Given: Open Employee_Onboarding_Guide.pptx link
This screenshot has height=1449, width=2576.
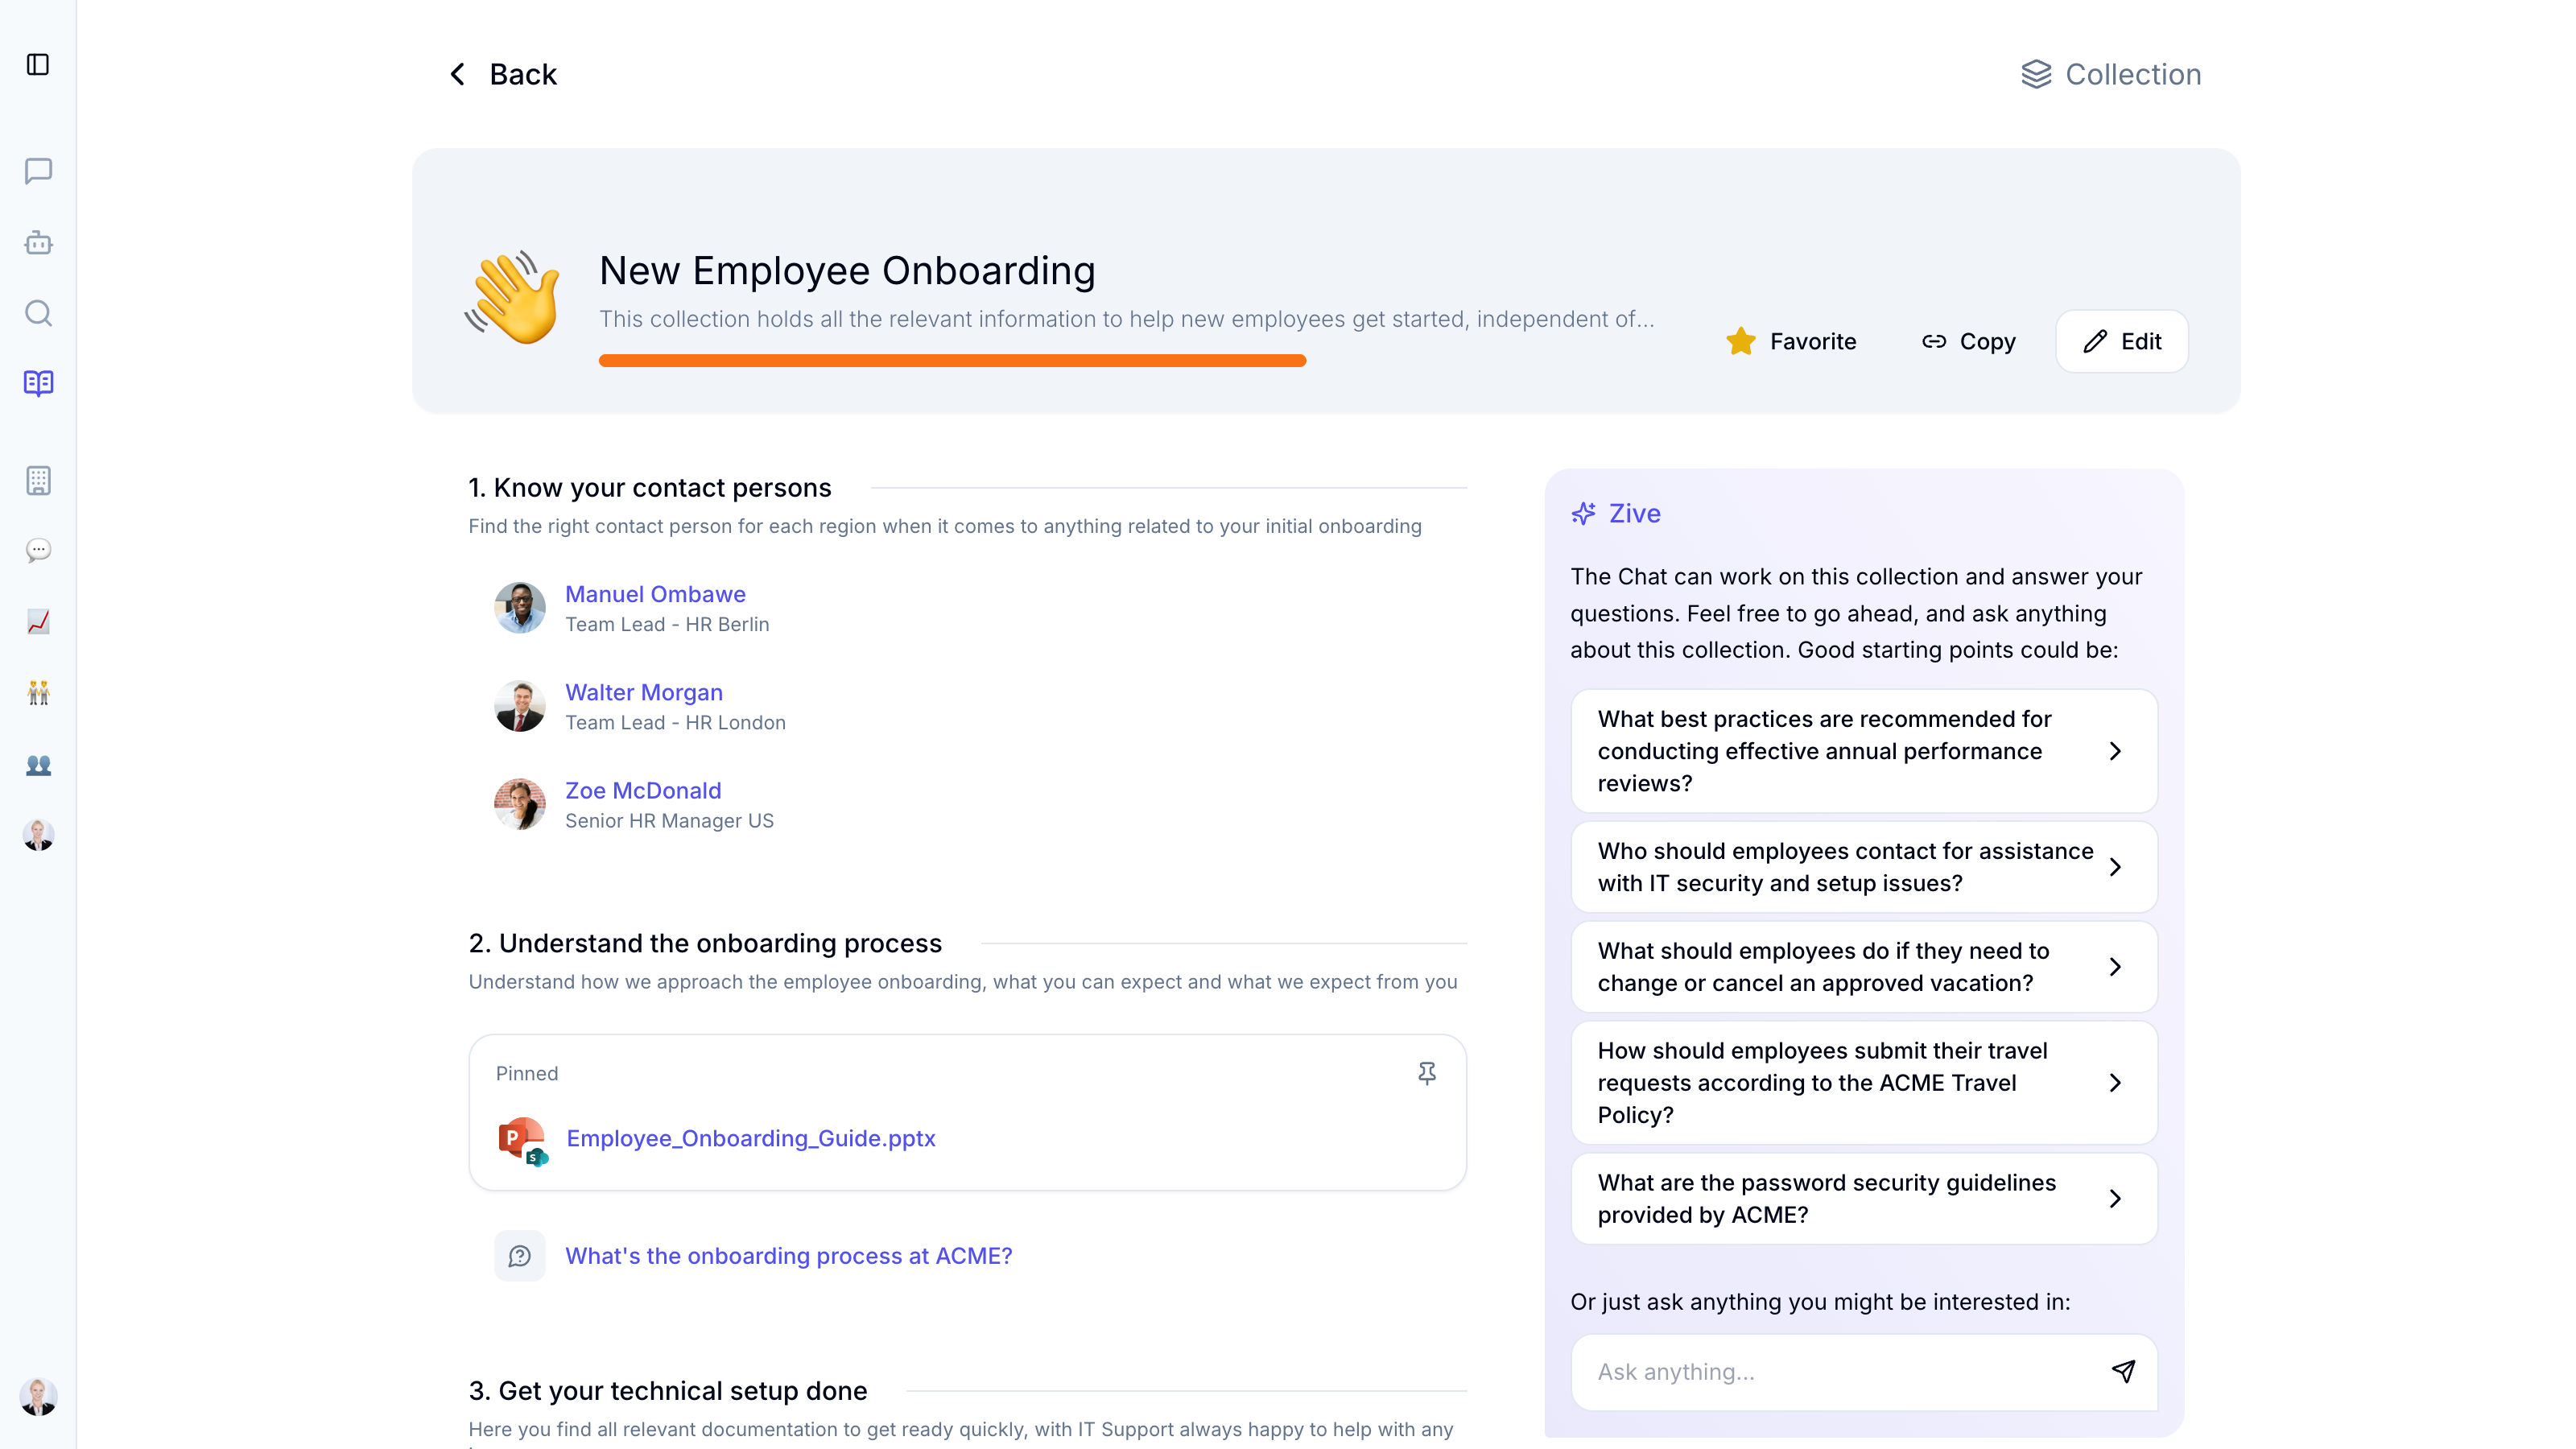Looking at the screenshot, I should tap(750, 1138).
